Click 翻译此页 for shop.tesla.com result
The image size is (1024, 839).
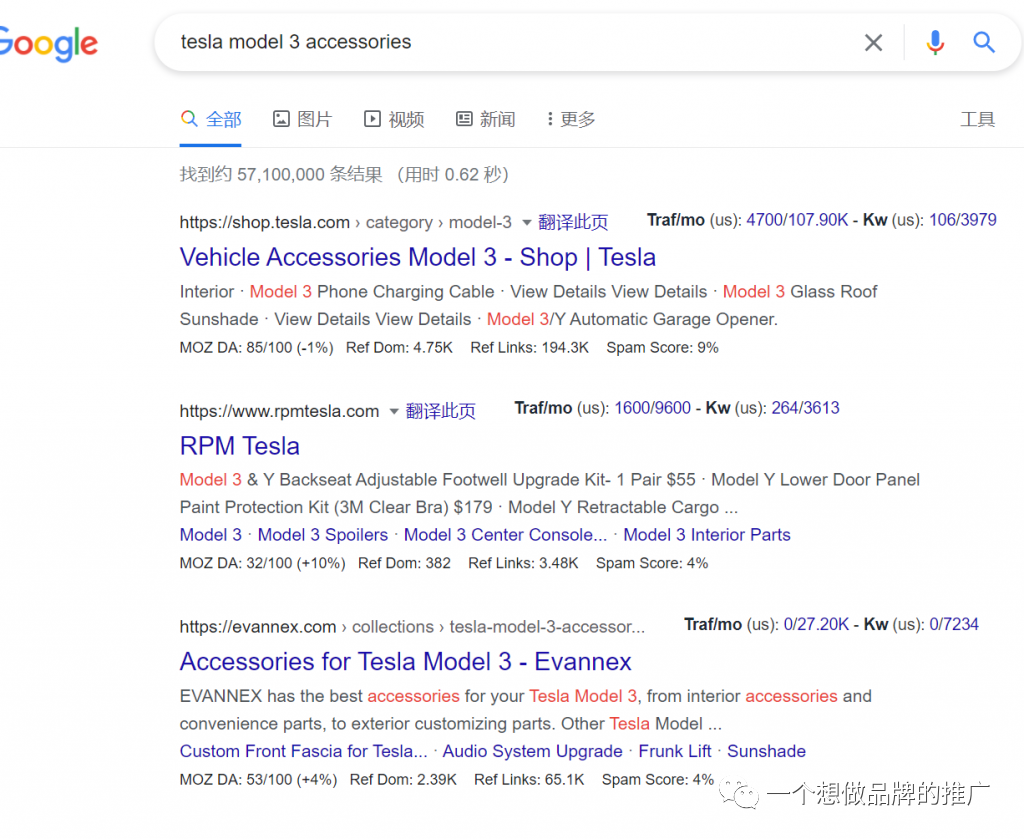573,223
